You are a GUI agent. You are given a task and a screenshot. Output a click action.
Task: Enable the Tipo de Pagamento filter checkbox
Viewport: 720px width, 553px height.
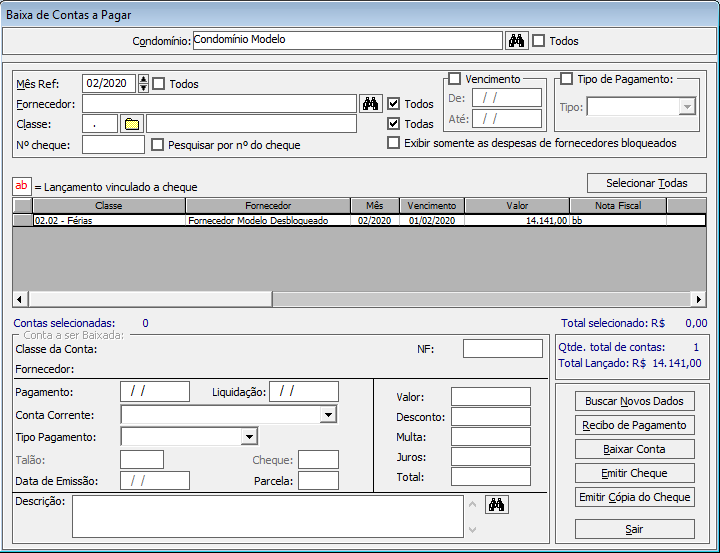(x=566, y=79)
